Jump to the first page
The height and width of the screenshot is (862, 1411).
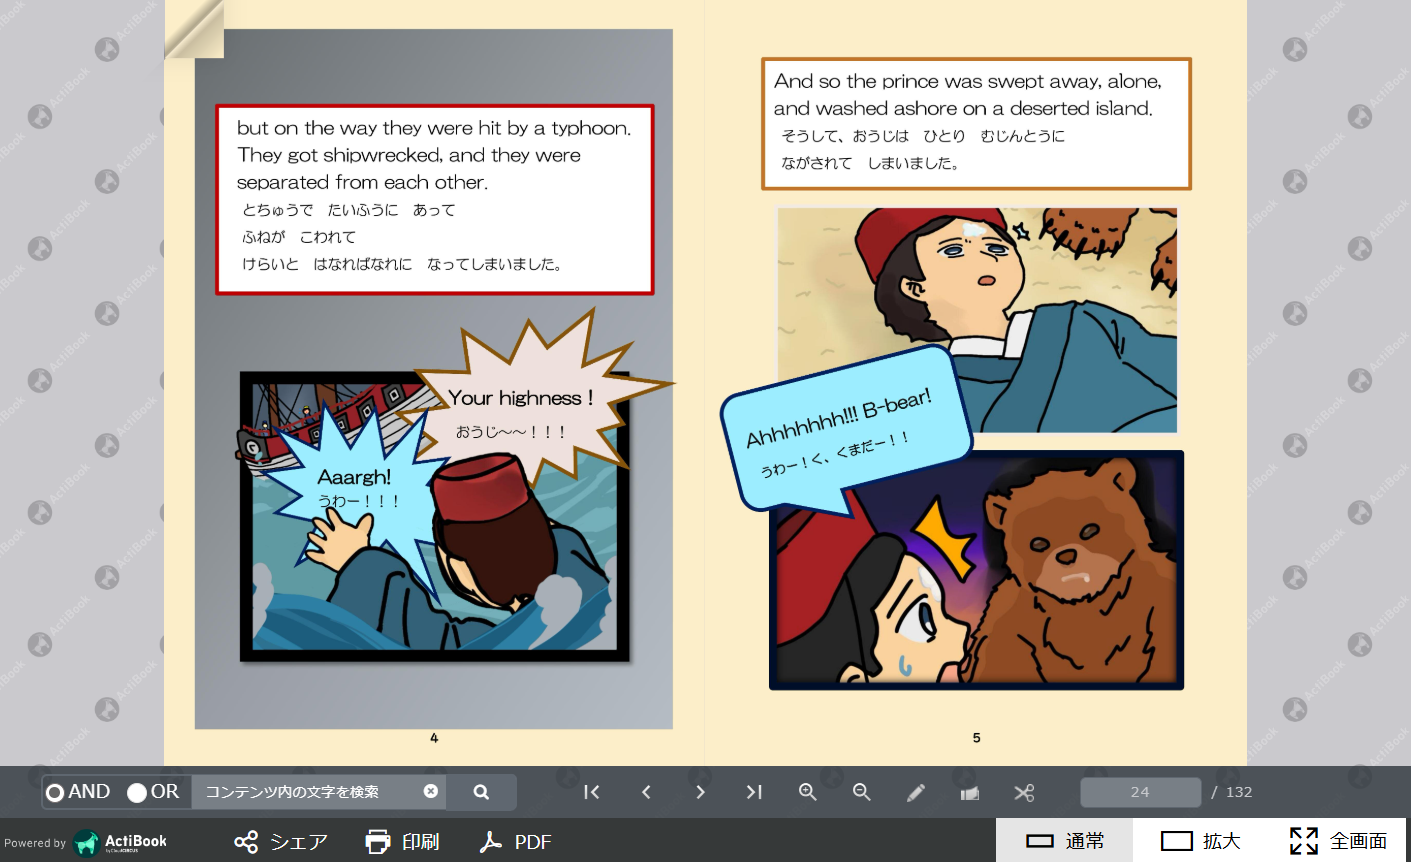[x=592, y=792]
